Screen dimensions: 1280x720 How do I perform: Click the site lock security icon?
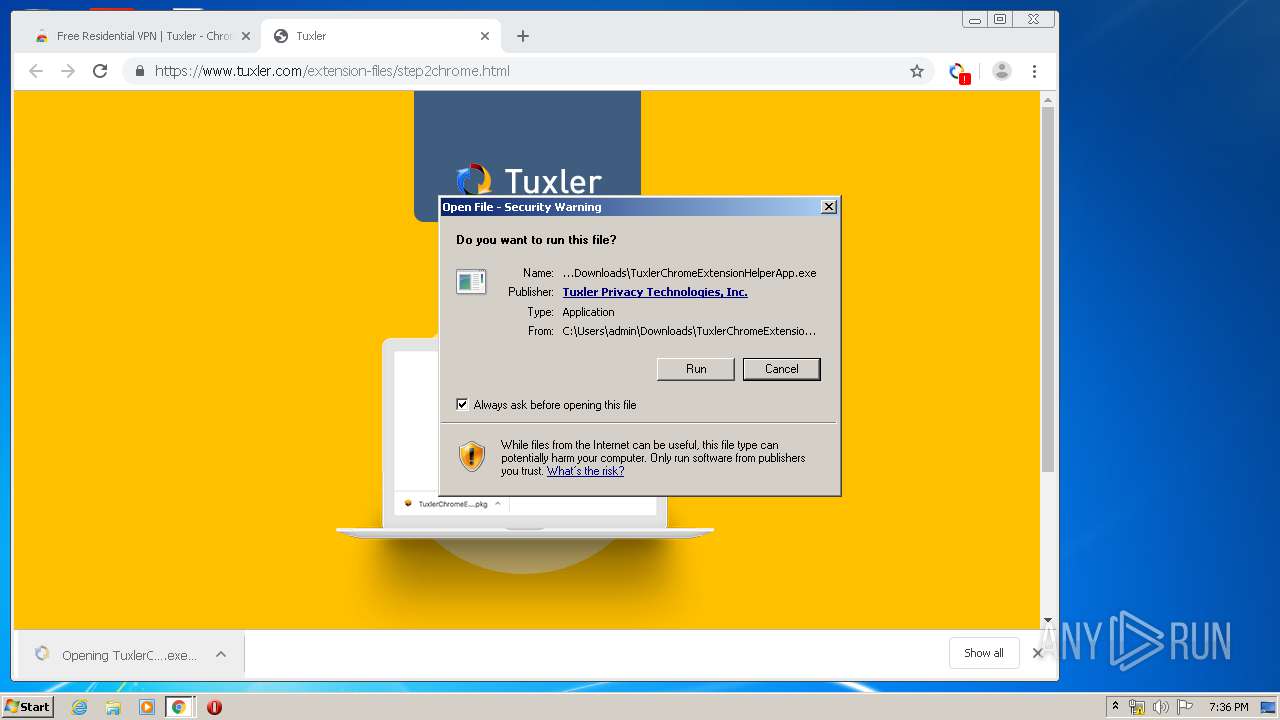tap(139, 71)
